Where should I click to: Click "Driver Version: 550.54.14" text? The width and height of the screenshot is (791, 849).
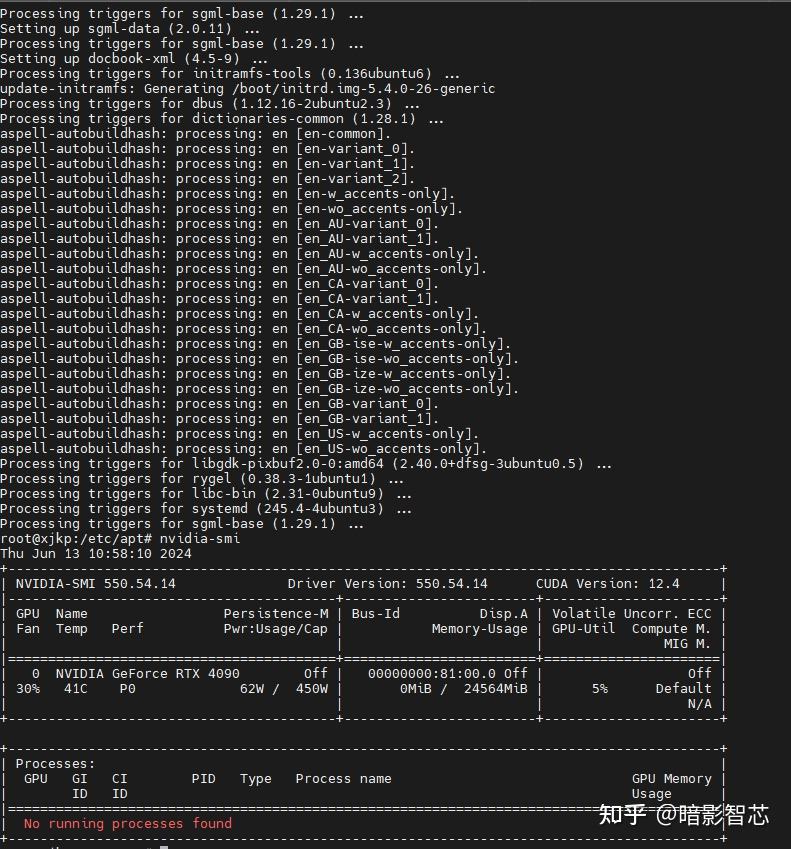click(388, 584)
